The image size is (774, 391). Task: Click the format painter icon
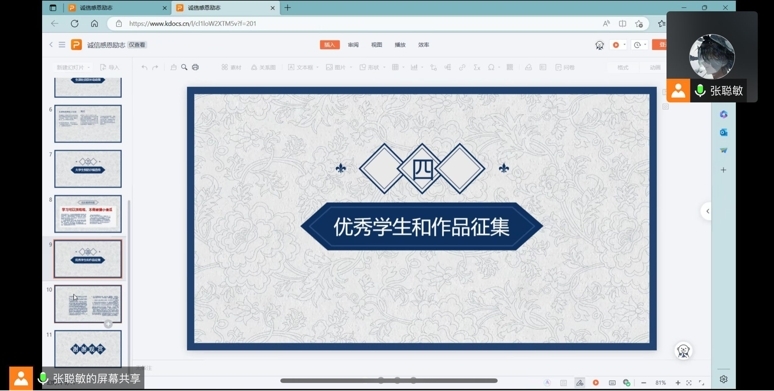pyautogui.click(x=173, y=67)
